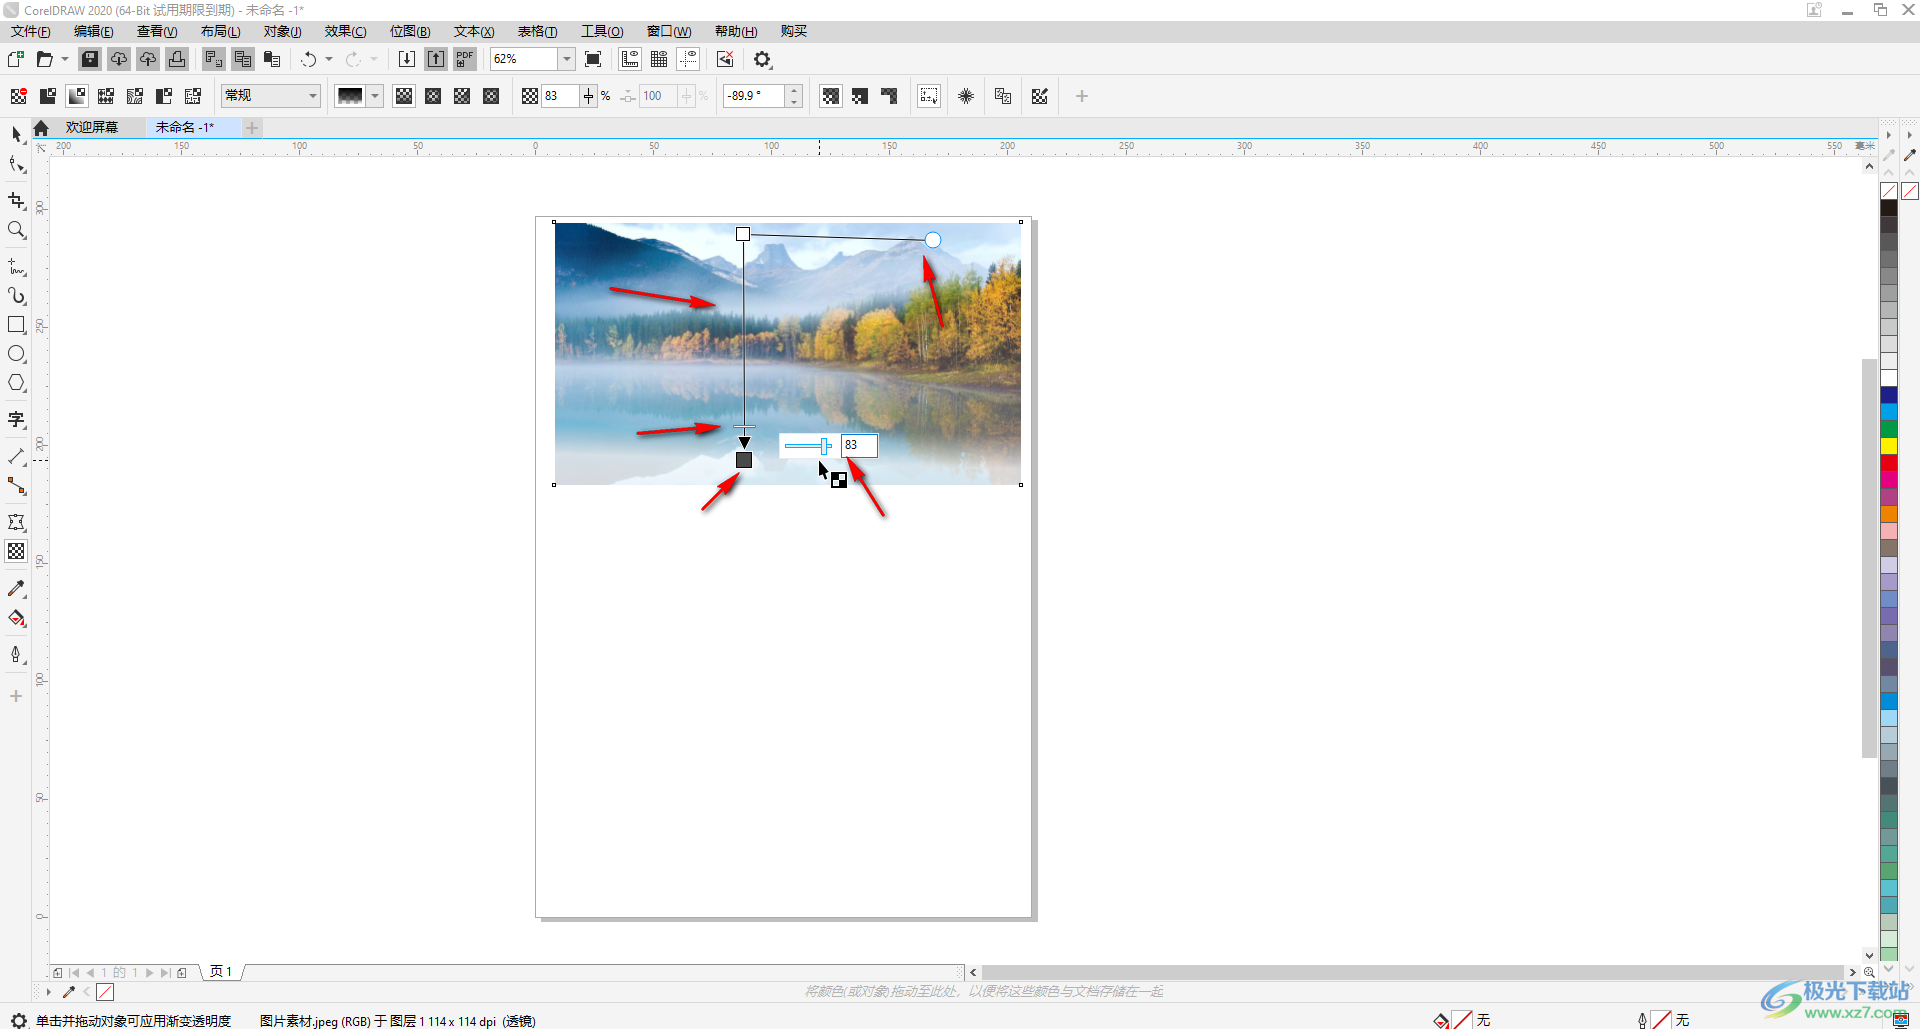1920x1029 pixels.
Task: Select the Shape tool
Action: [x=16, y=164]
